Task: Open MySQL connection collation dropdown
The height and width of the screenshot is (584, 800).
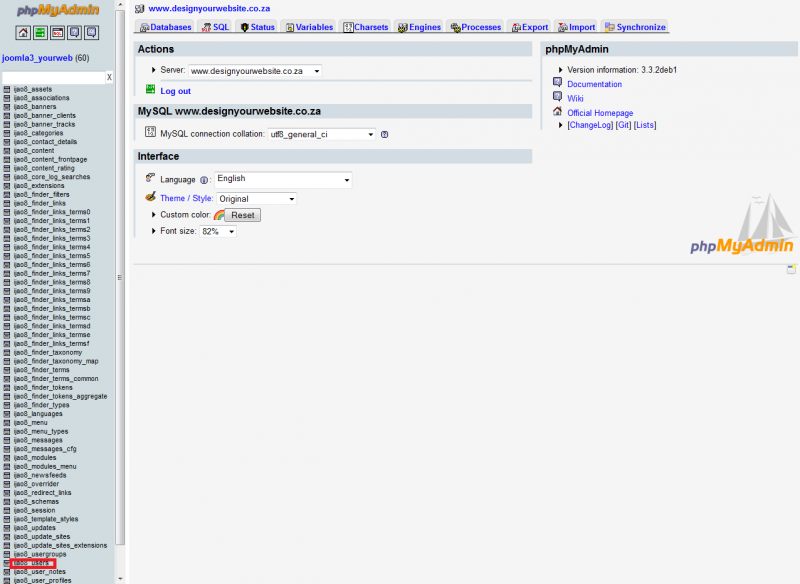Action: [322, 134]
